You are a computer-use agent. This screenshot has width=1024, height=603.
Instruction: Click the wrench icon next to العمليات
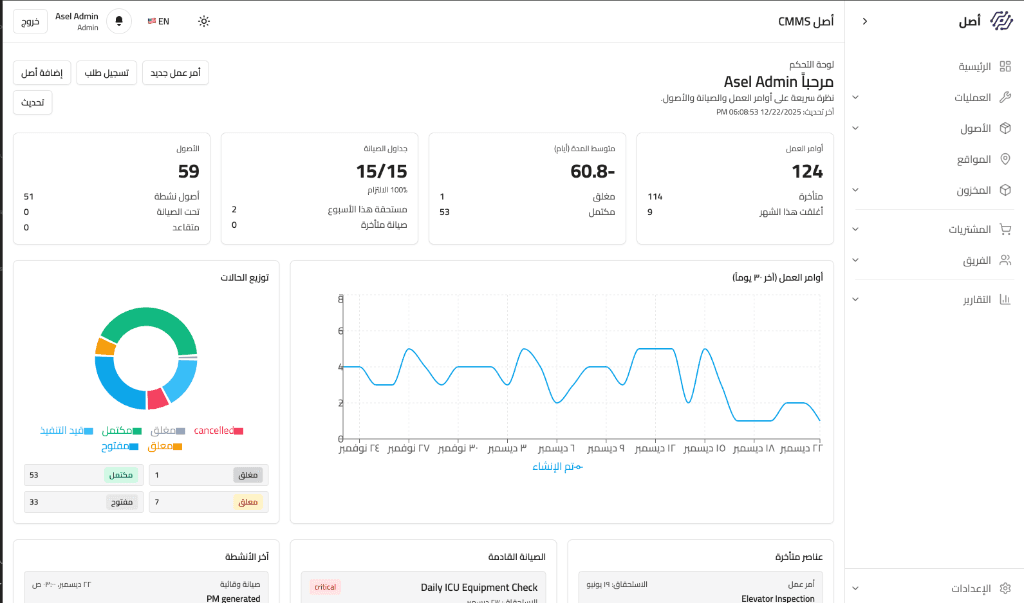click(1006, 97)
